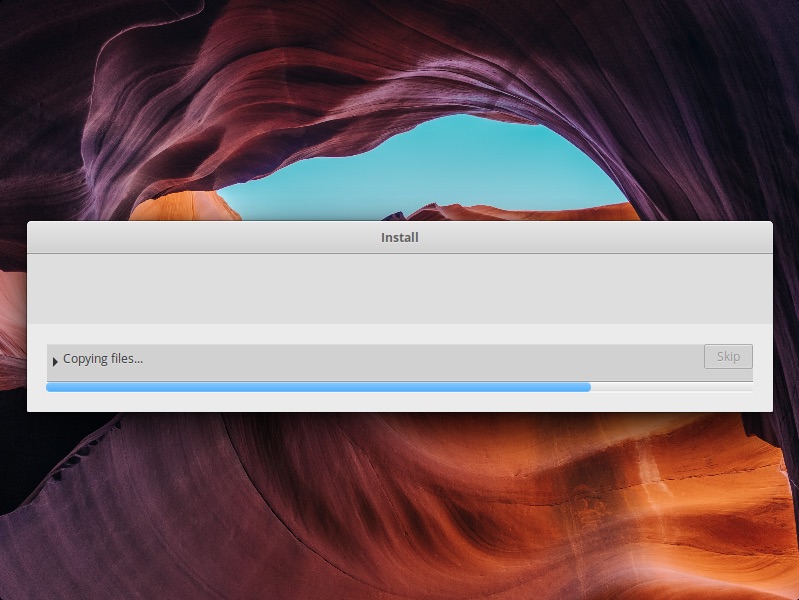Click the Install window title
The width and height of the screenshot is (799, 600).
click(400, 238)
